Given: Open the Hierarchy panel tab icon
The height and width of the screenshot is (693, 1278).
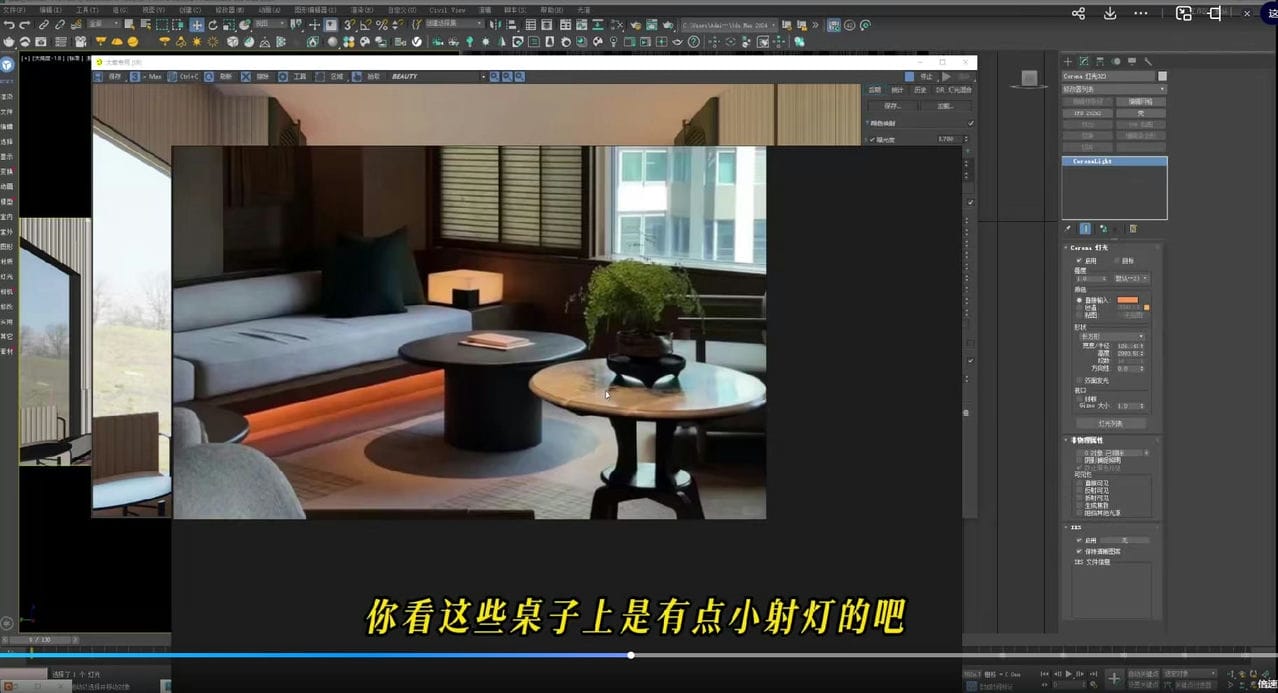Looking at the screenshot, I should 1100,62.
